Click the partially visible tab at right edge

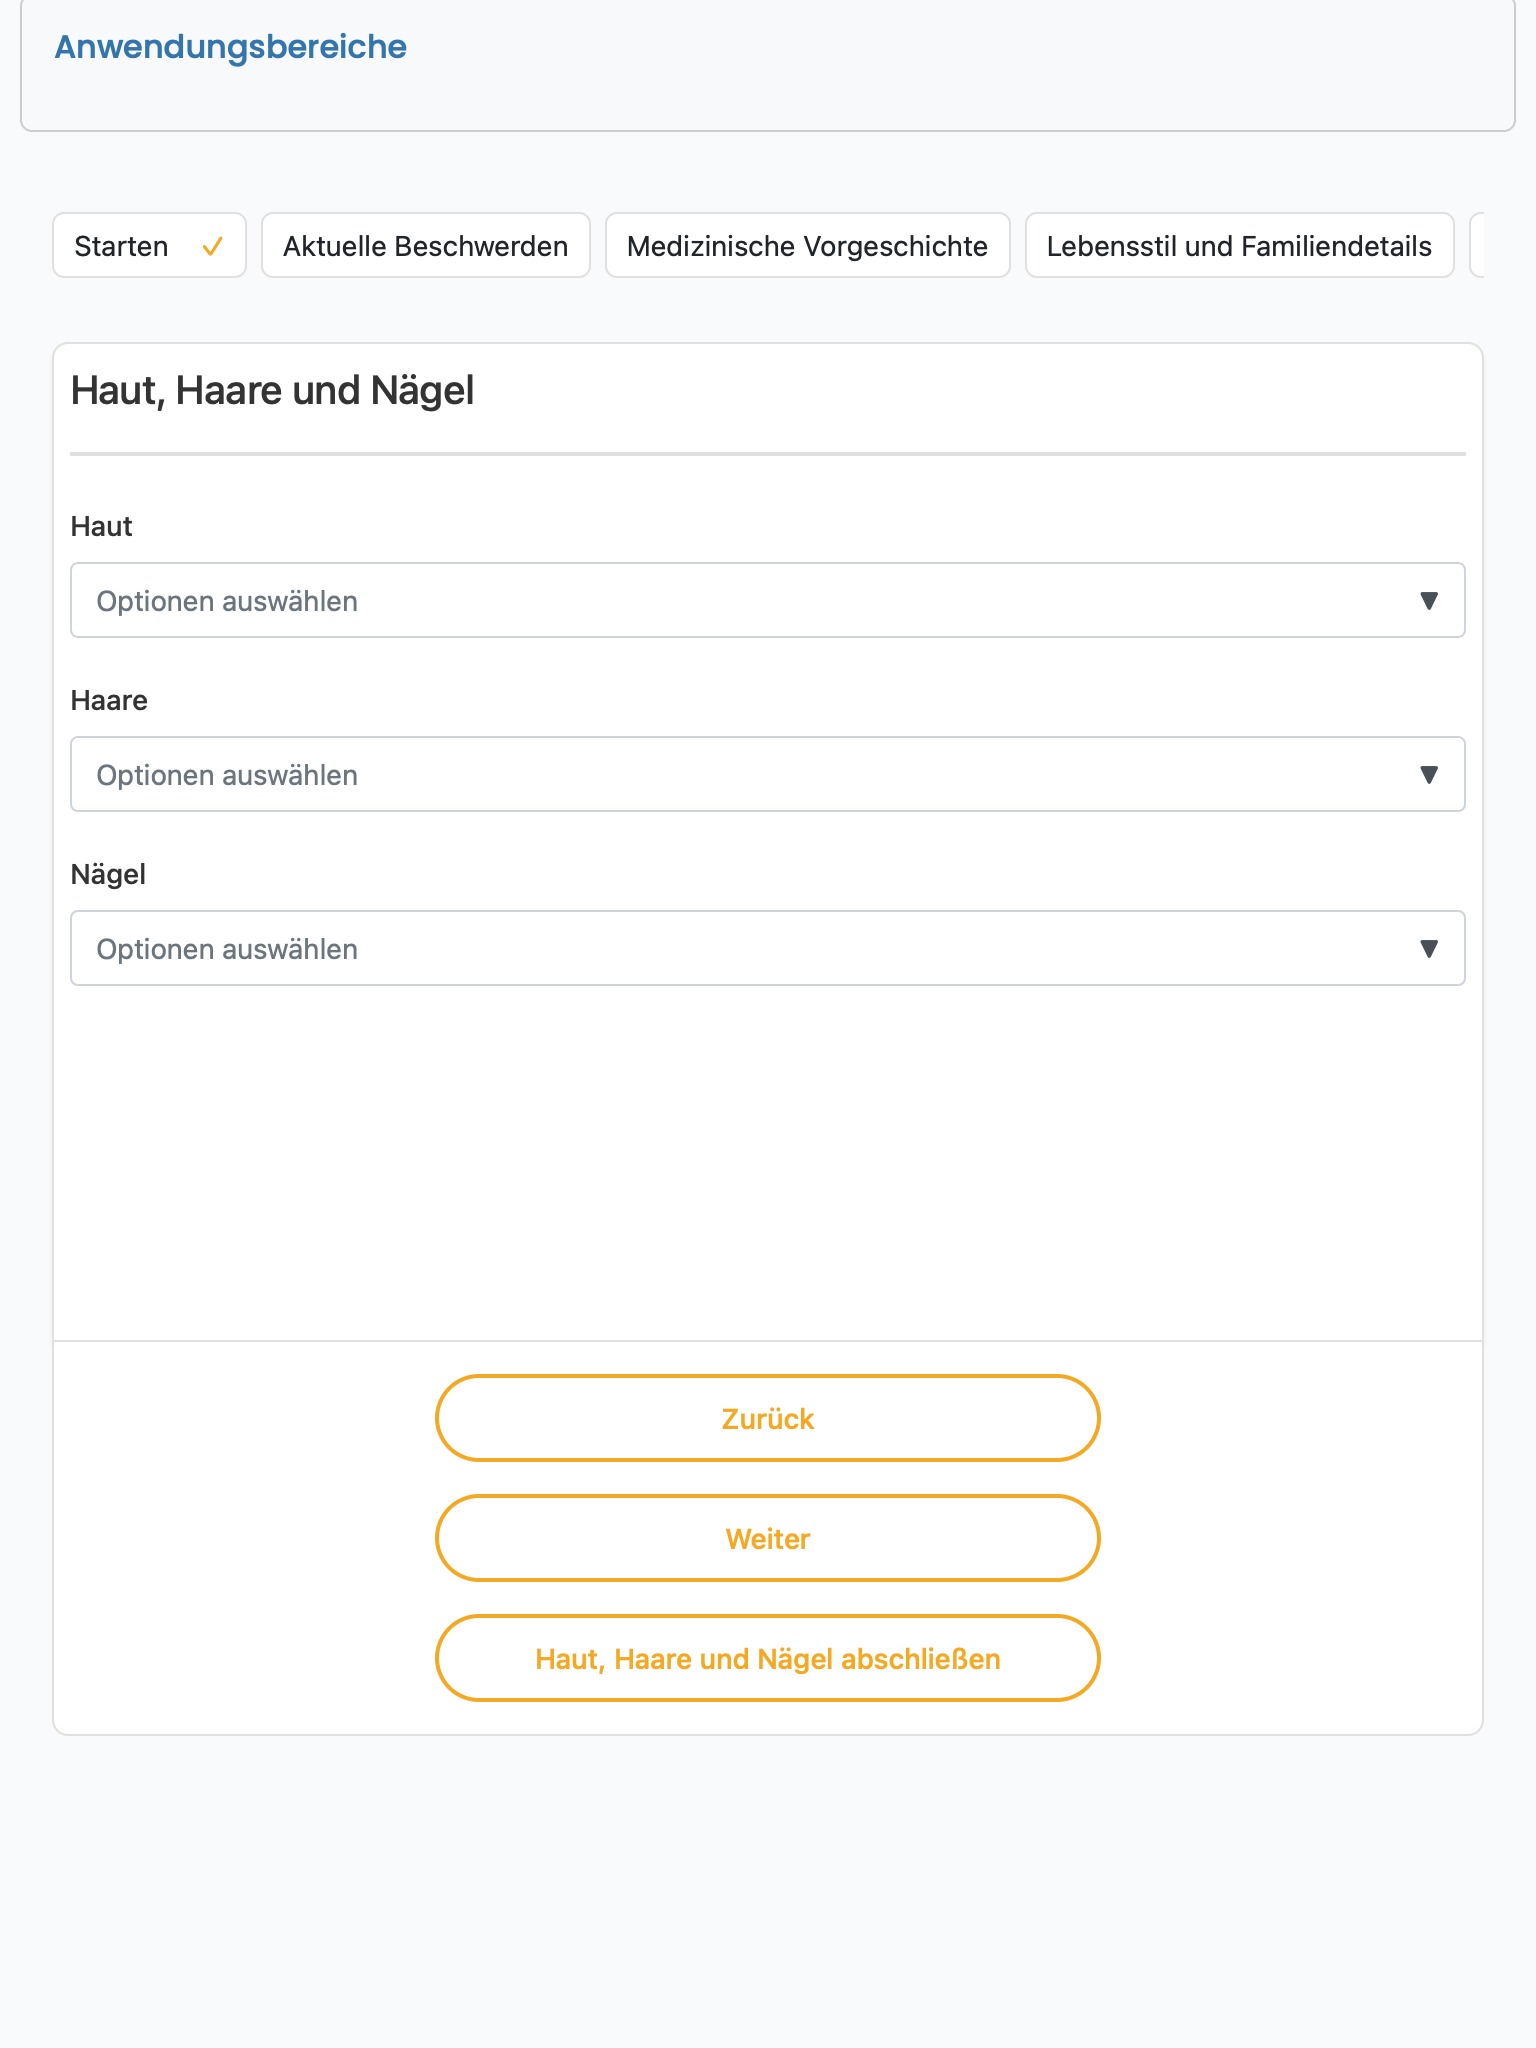[x=1477, y=245]
